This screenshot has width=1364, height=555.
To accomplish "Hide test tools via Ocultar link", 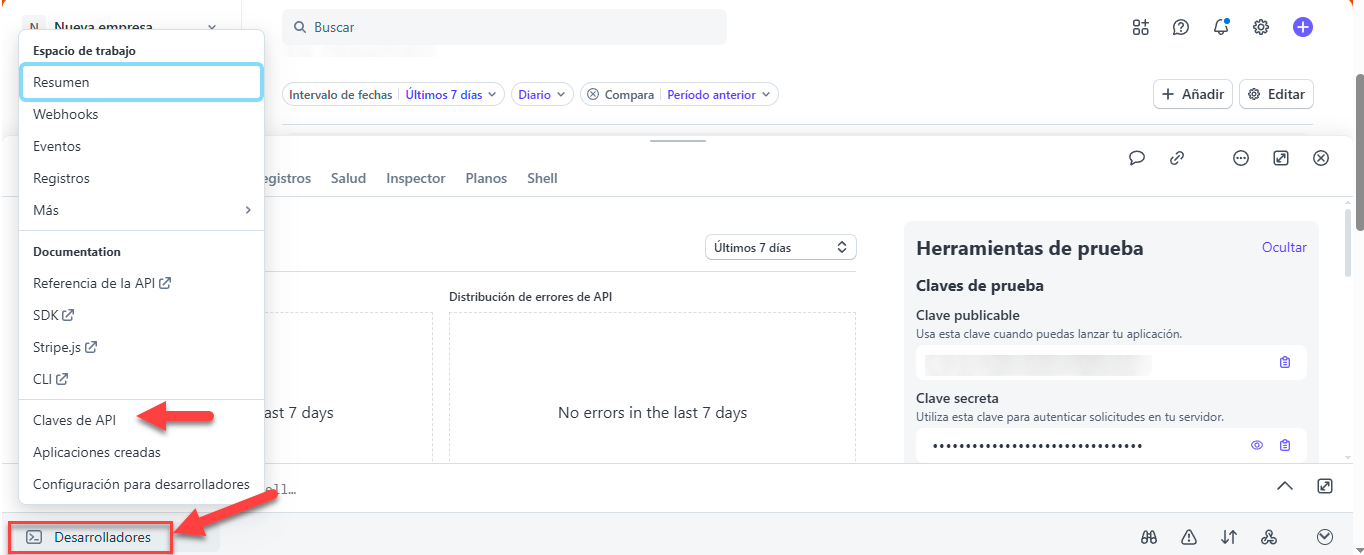I will pos(1284,247).
